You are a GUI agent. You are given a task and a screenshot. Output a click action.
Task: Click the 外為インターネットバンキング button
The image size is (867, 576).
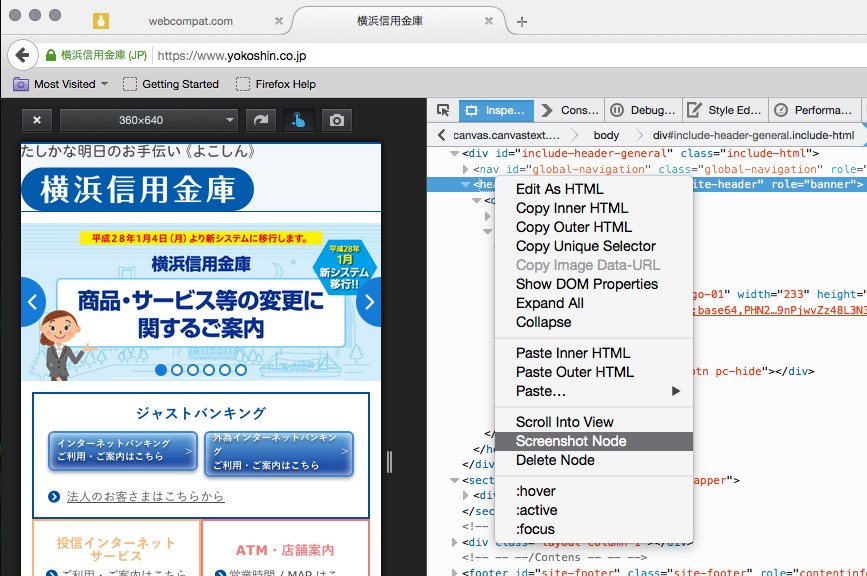pos(279,453)
